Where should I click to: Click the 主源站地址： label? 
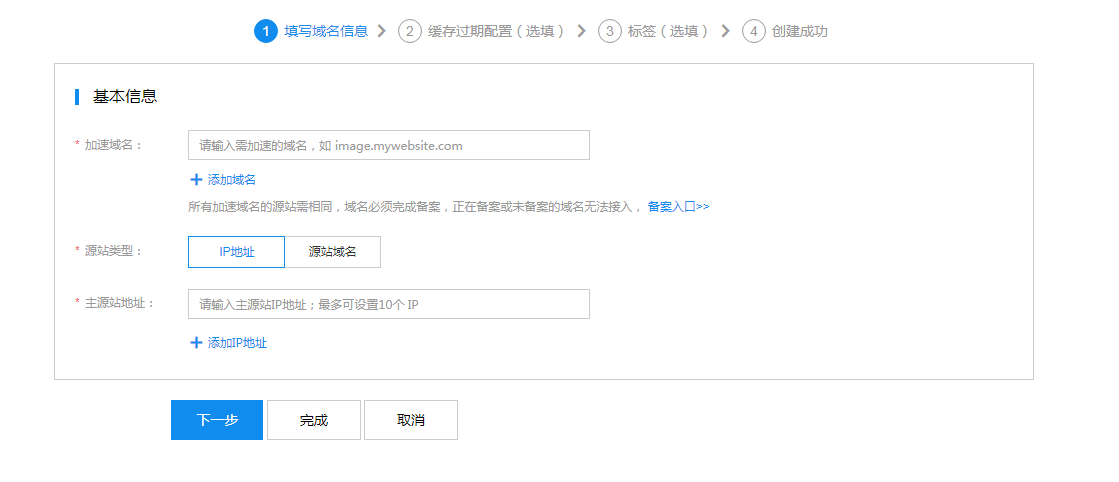pos(120,303)
